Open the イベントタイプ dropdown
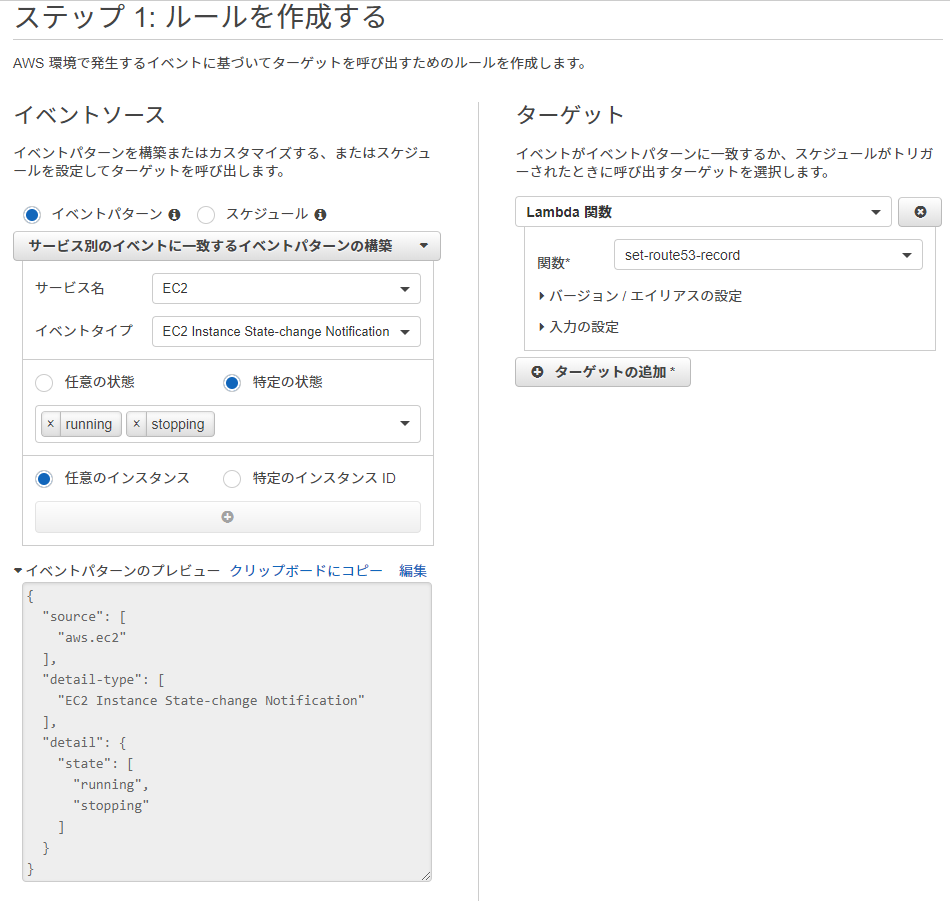 286,331
